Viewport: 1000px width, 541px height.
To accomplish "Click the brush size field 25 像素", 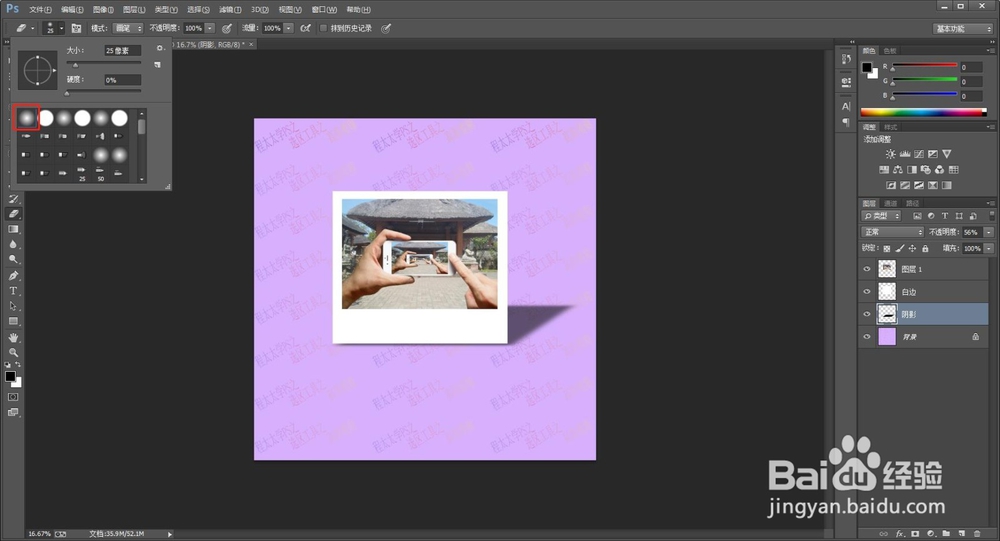I will (122, 50).
